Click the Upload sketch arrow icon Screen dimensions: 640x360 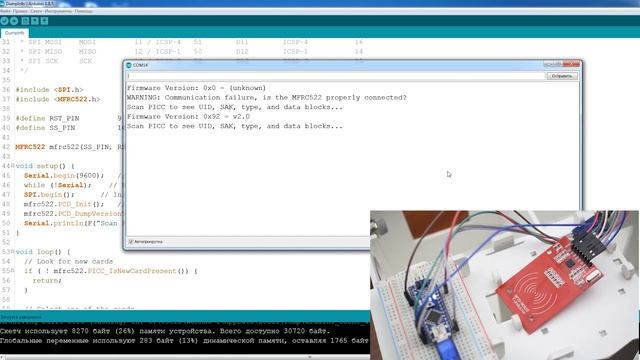click(14, 21)
